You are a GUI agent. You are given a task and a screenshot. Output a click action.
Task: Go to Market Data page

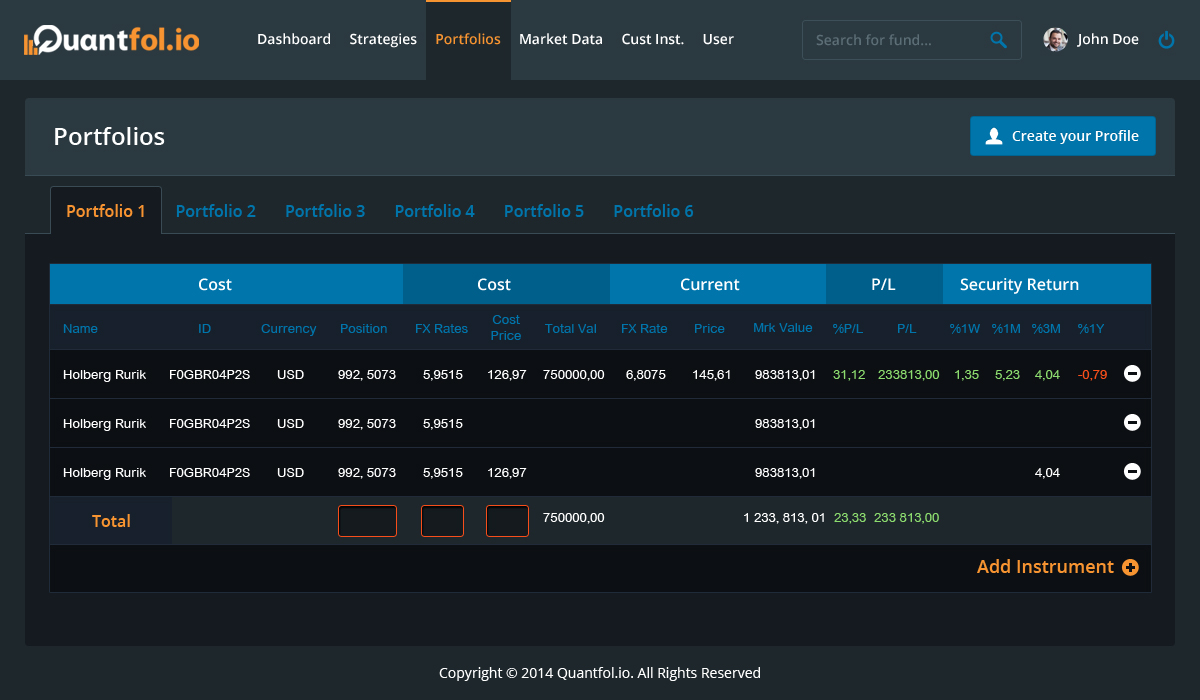coord(560,40)
